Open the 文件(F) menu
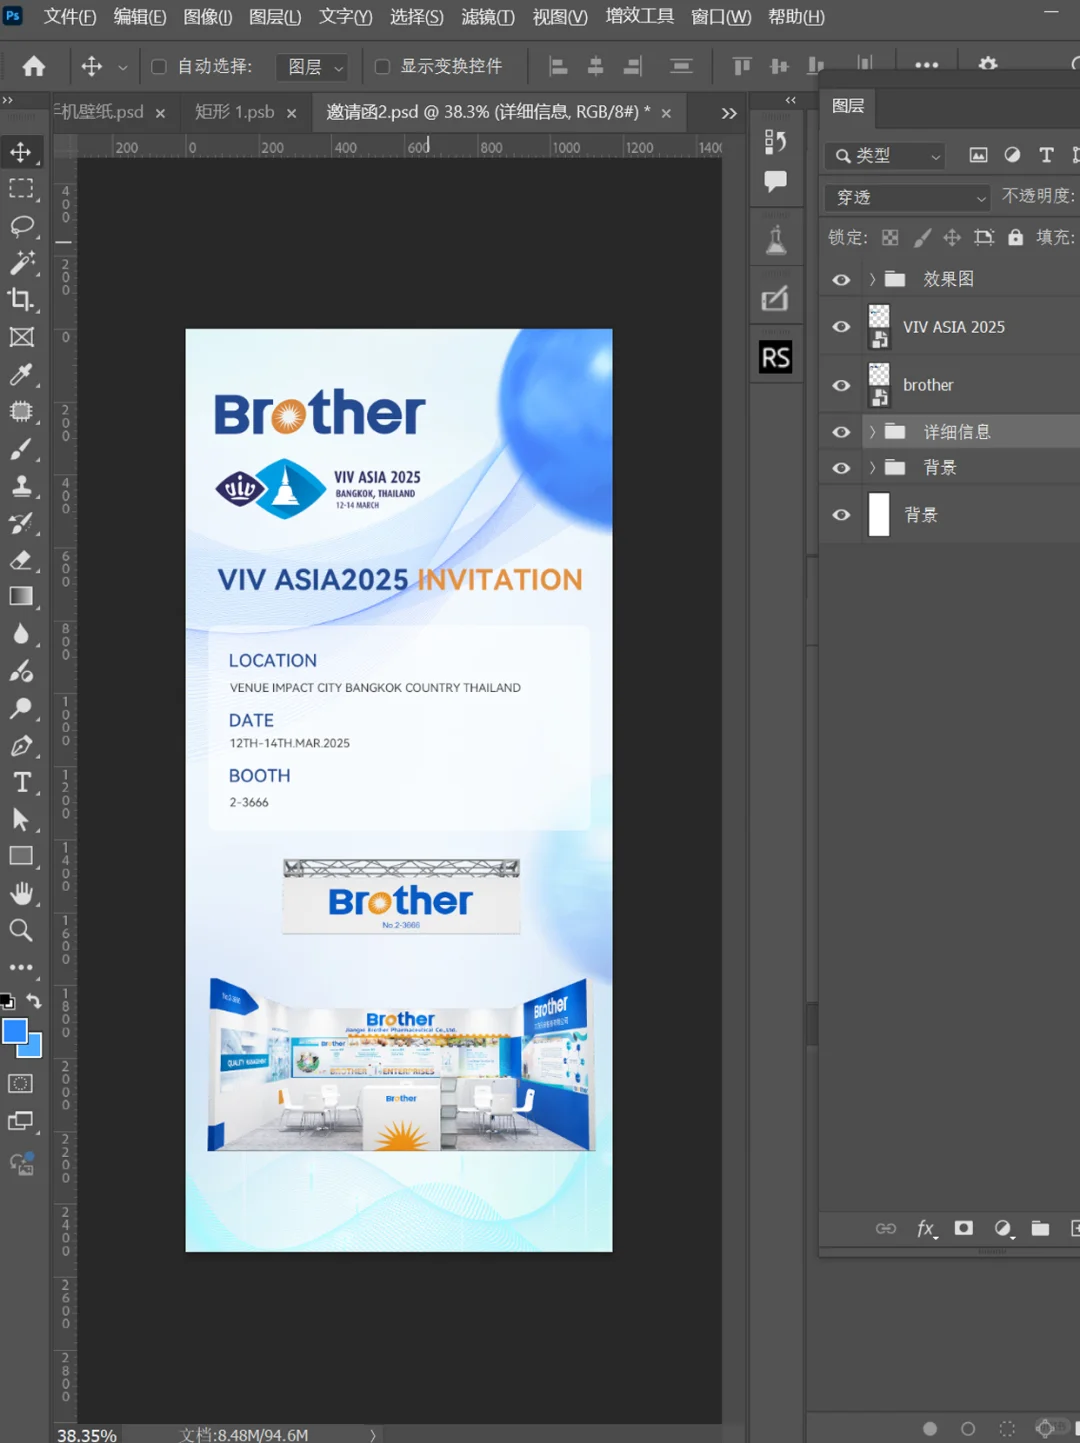 (70, 17)
